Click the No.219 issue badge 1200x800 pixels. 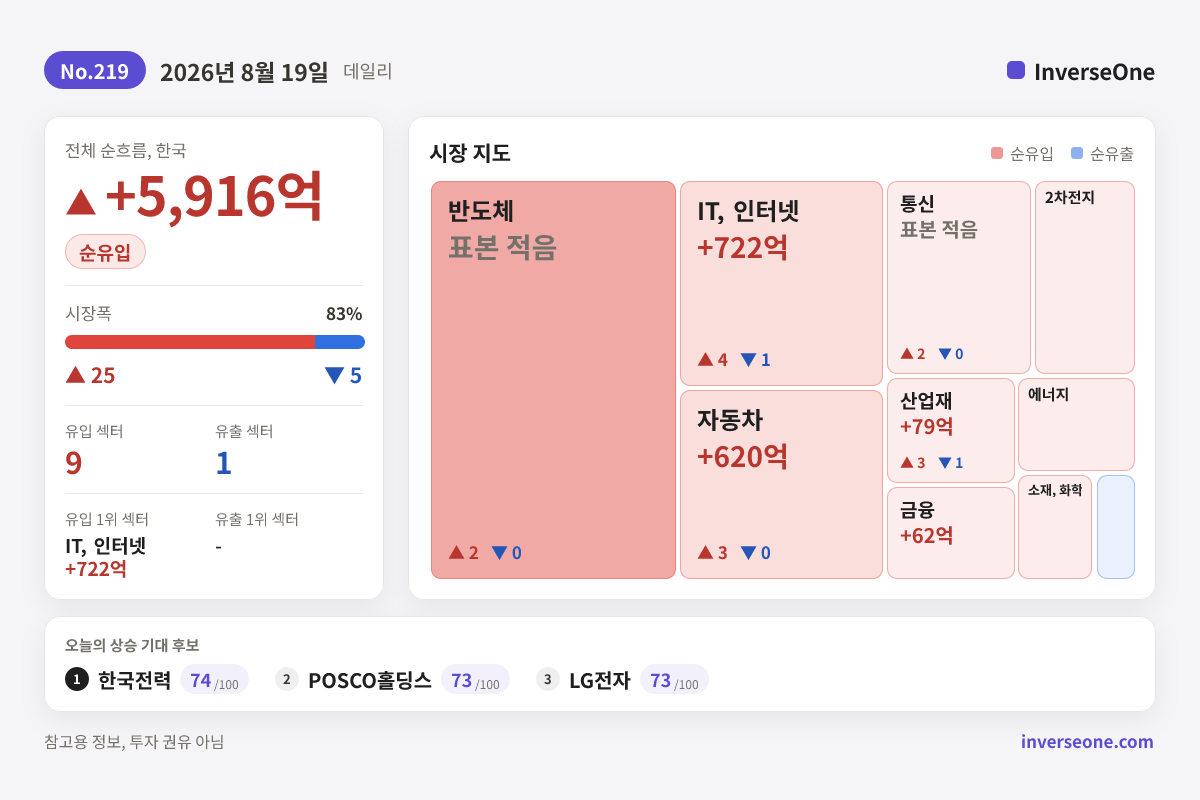[95, 71]
